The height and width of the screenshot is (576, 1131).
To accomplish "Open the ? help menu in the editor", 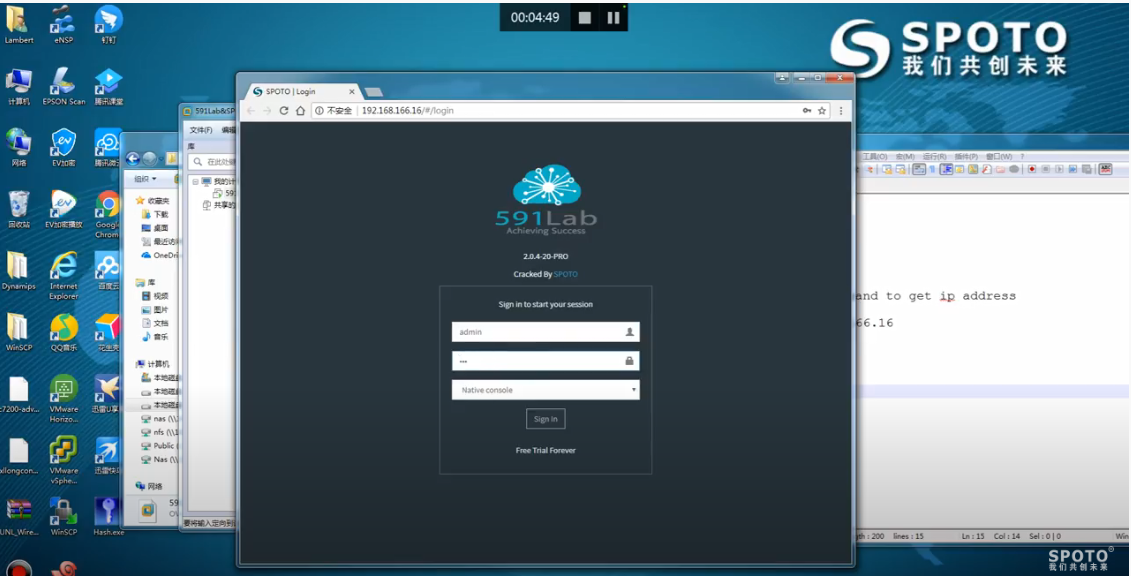I will 1022,156.
